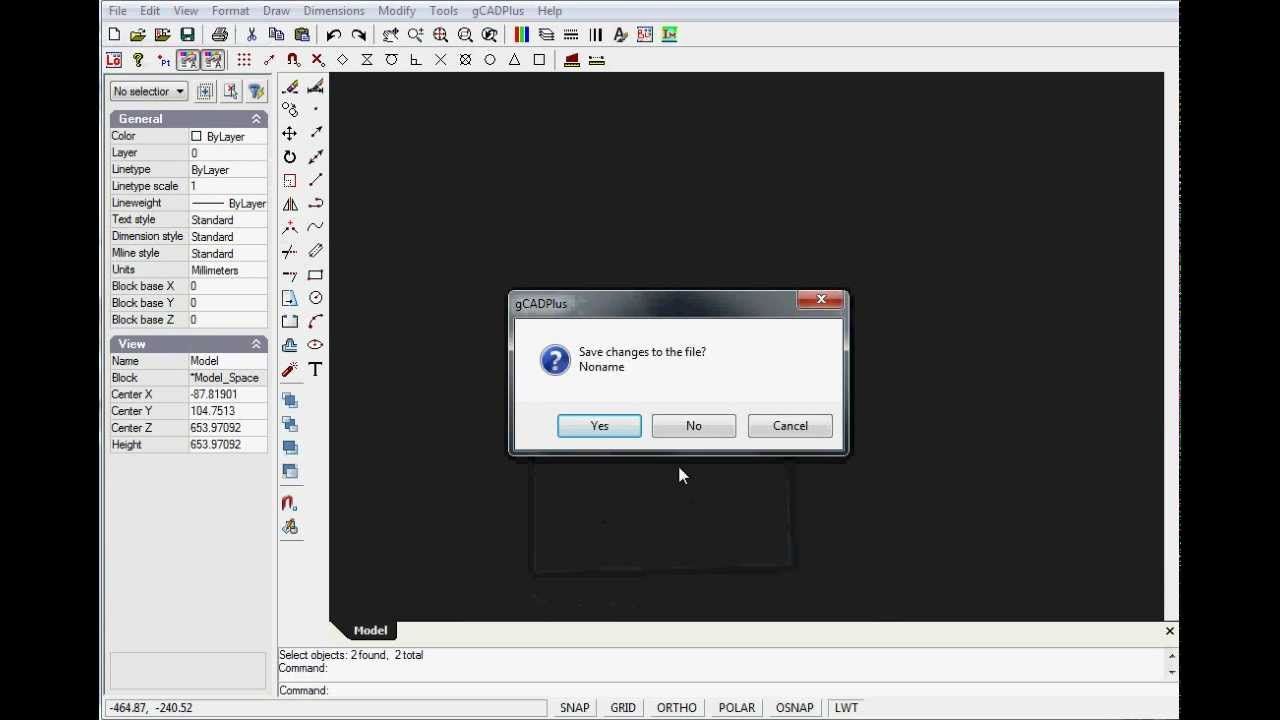This screenshot has width=1280, height=720.
Task: Toggle the Endpoint snap (square) icon
Action: [539, 60]
